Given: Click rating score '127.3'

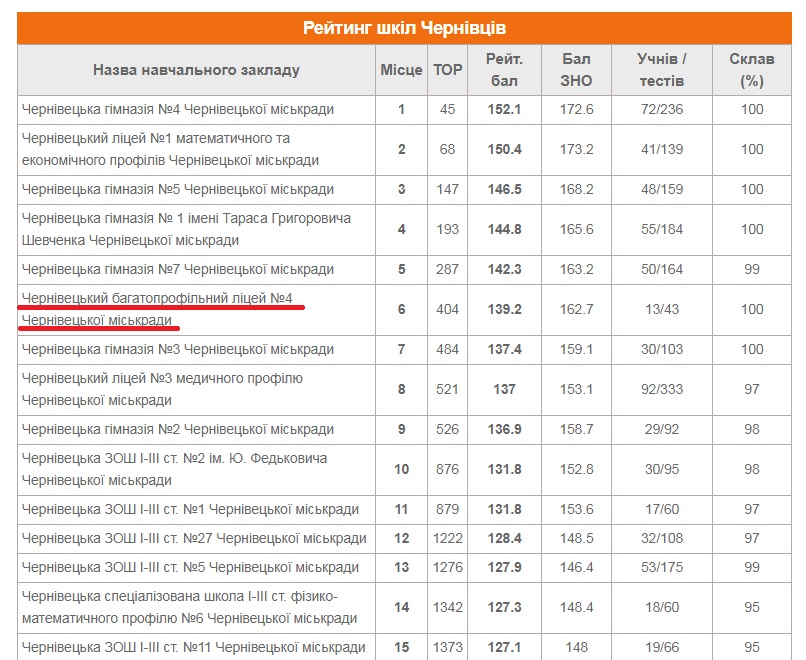Looking at the screenshot, I should pyautogui.click(x=504, y=608).
